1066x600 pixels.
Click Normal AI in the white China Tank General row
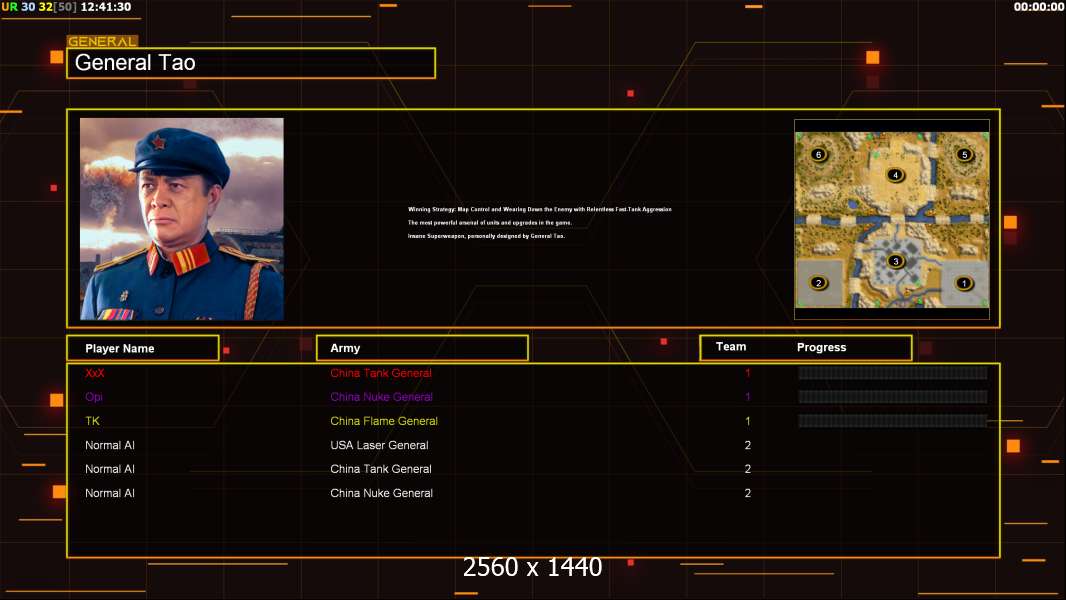pyautogui.click(x=109, y=469)
